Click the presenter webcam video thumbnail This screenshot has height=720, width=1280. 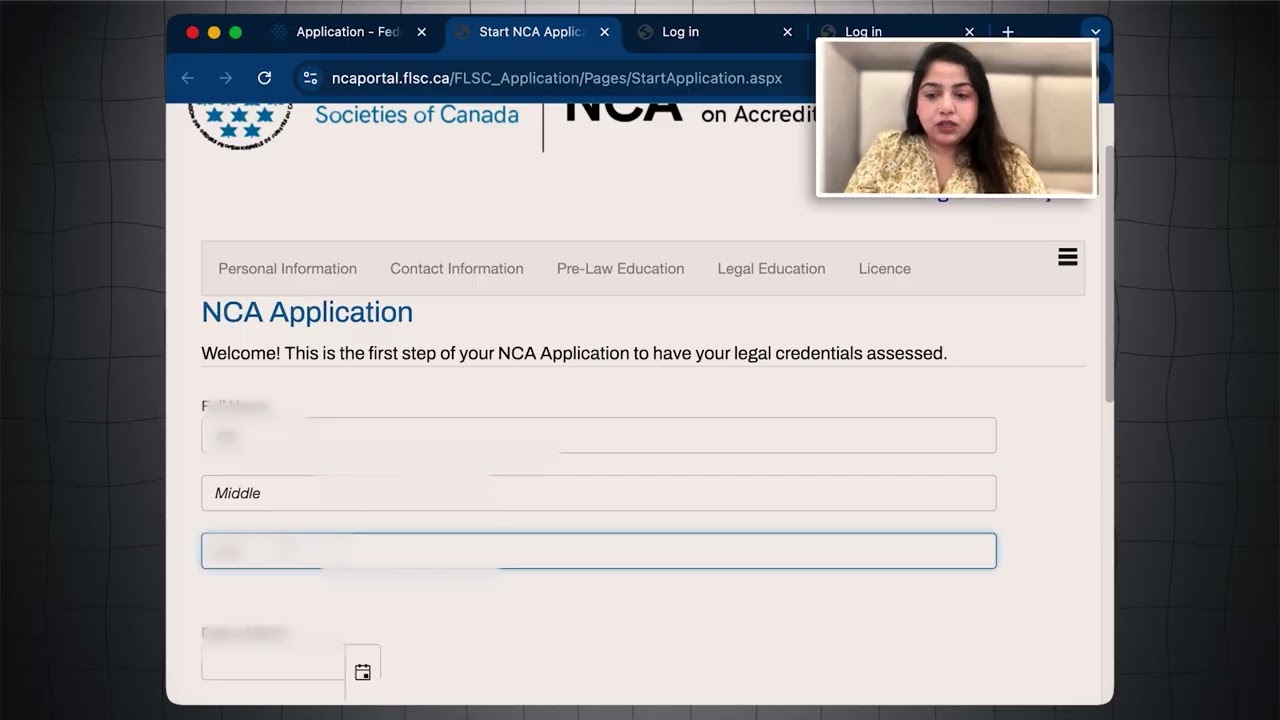coord(957,117)
